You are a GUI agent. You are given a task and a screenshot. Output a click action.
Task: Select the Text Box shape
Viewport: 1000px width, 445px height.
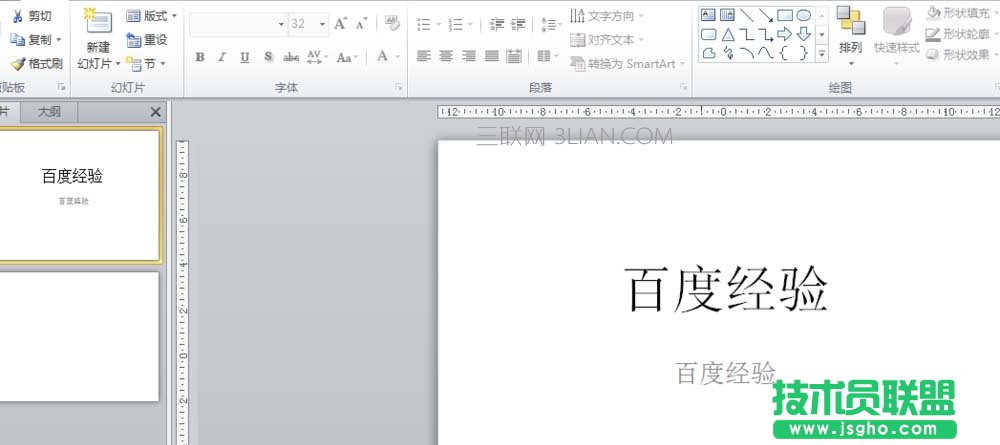tap(709, 15)
